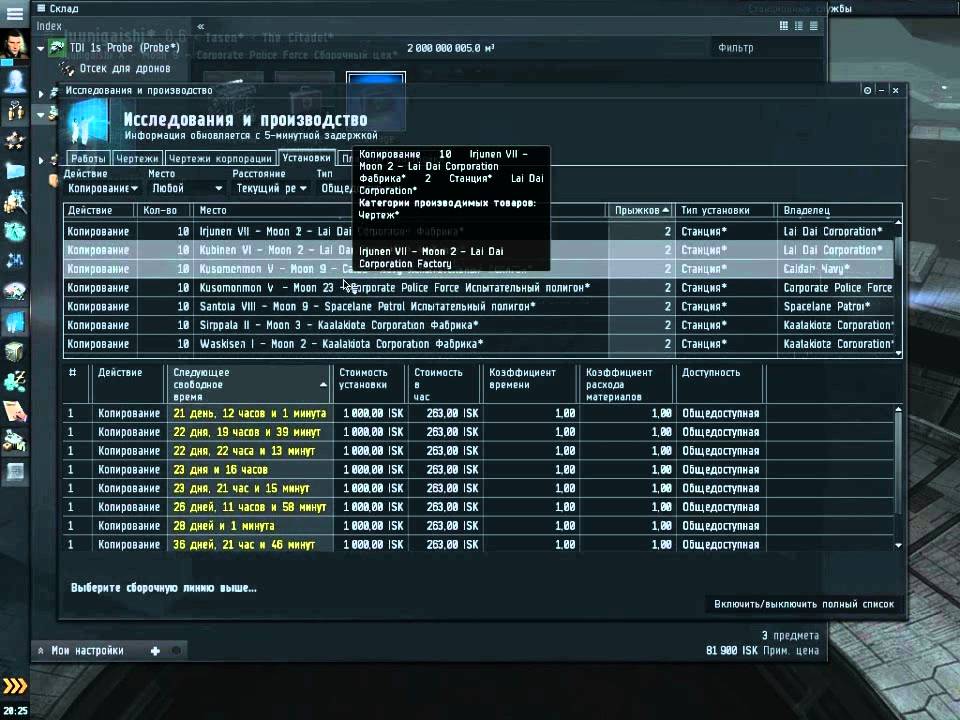The height and width of the screenshot is (720, 960).
Task: Click the 20:25 clock in sidebar
Action: [15, 711]
